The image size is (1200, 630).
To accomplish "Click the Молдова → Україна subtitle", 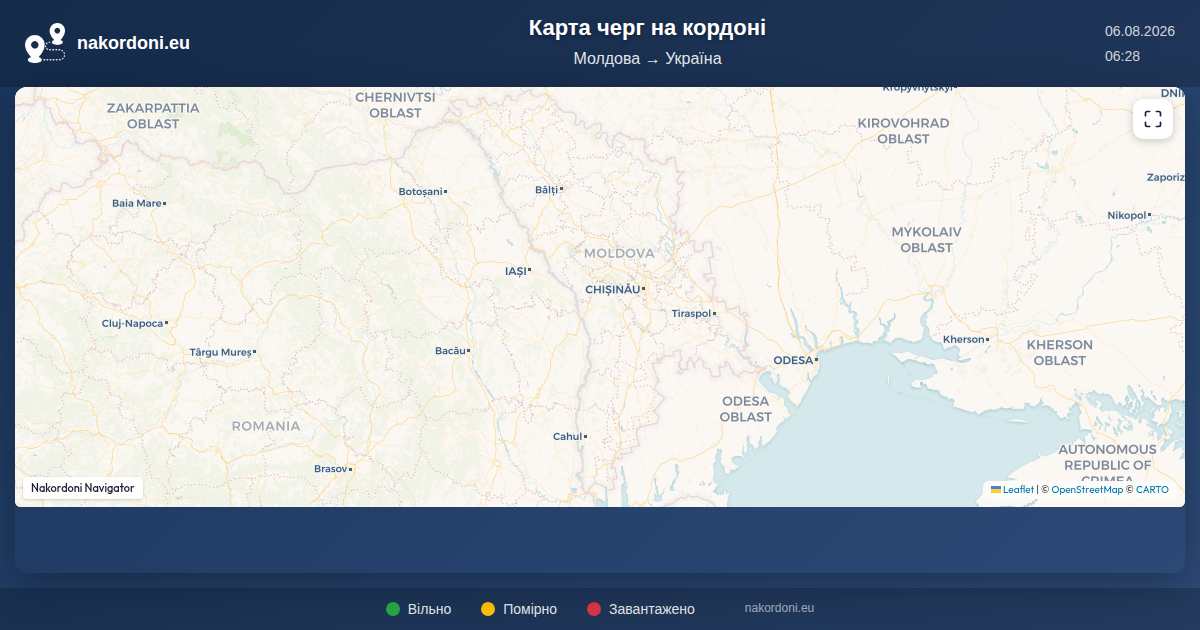I will tap(647, 59).
